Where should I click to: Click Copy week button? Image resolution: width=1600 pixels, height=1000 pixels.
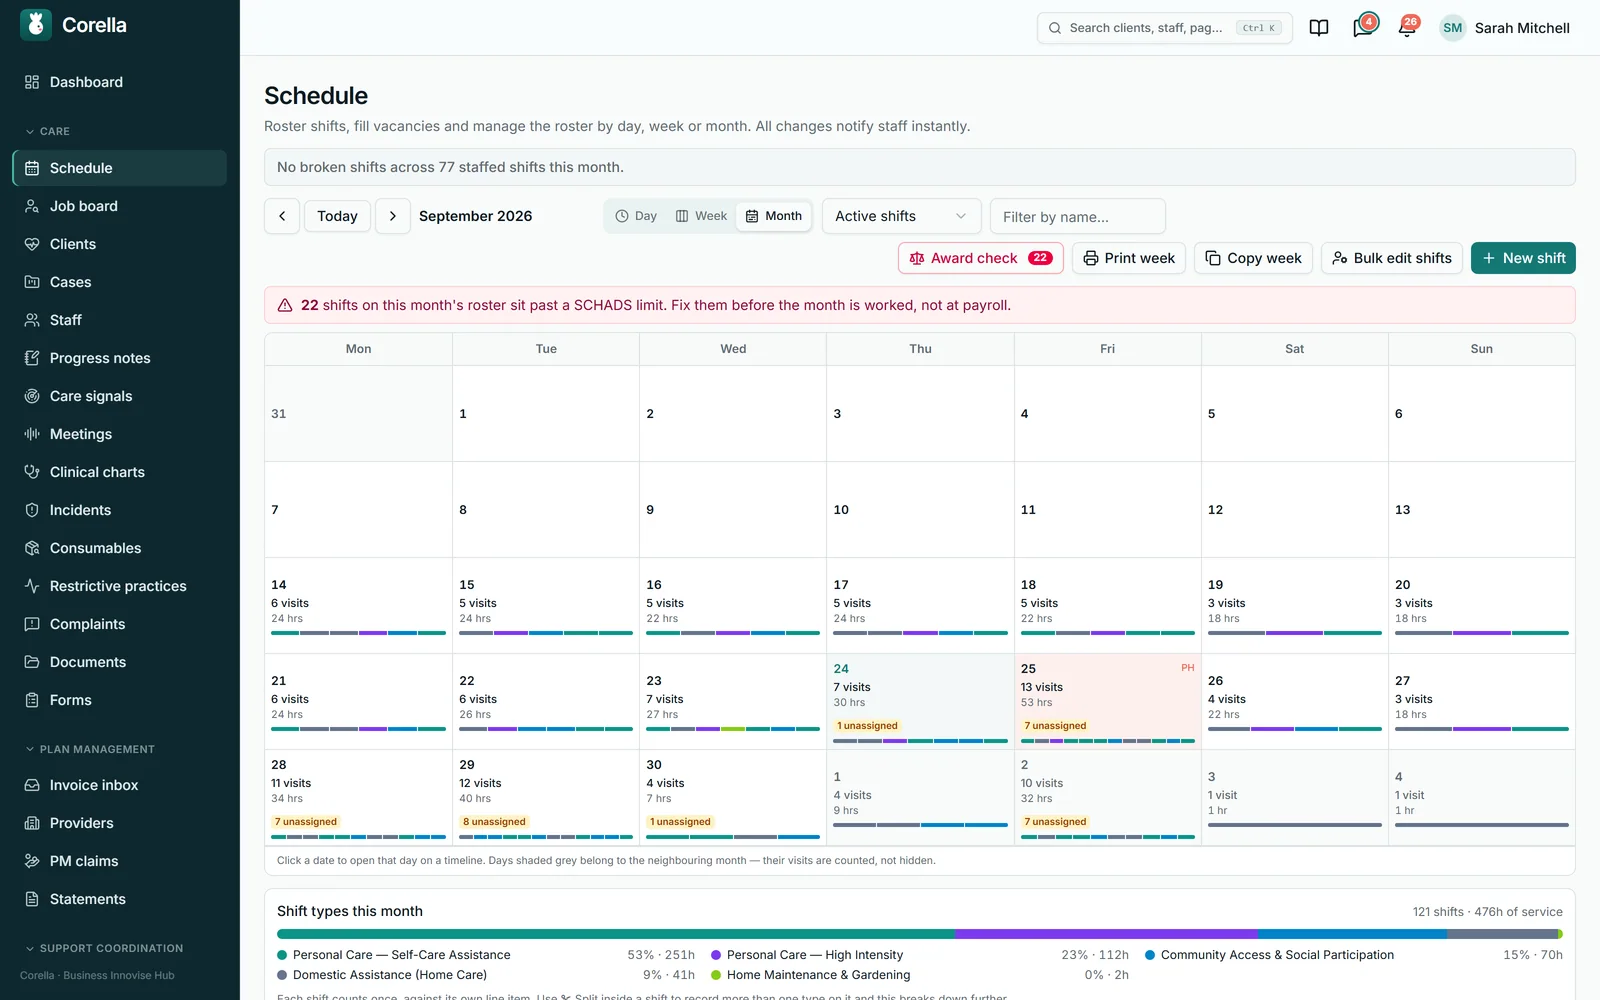pyautogui.click(x=1253, y=258)
